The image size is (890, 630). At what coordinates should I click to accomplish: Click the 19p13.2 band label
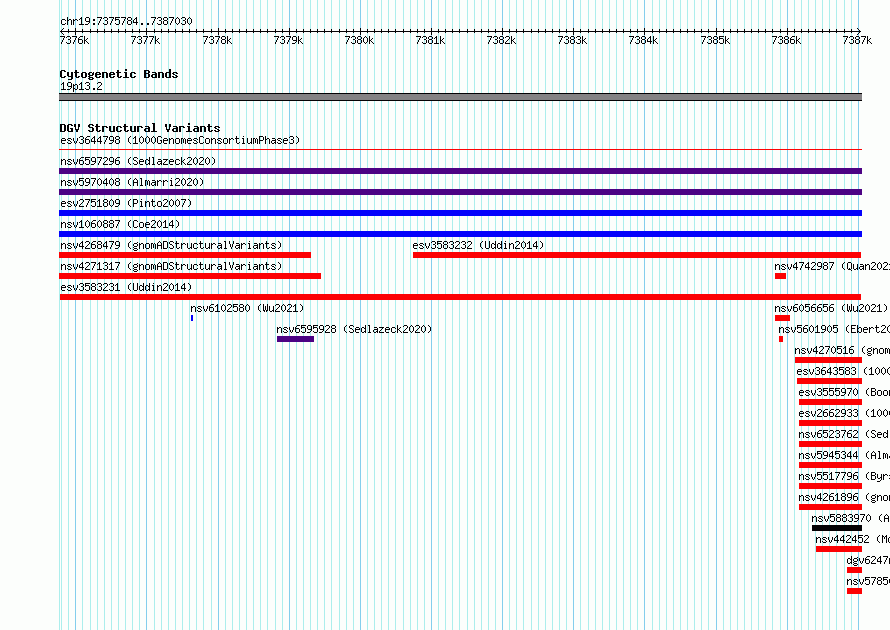[81, 86]
